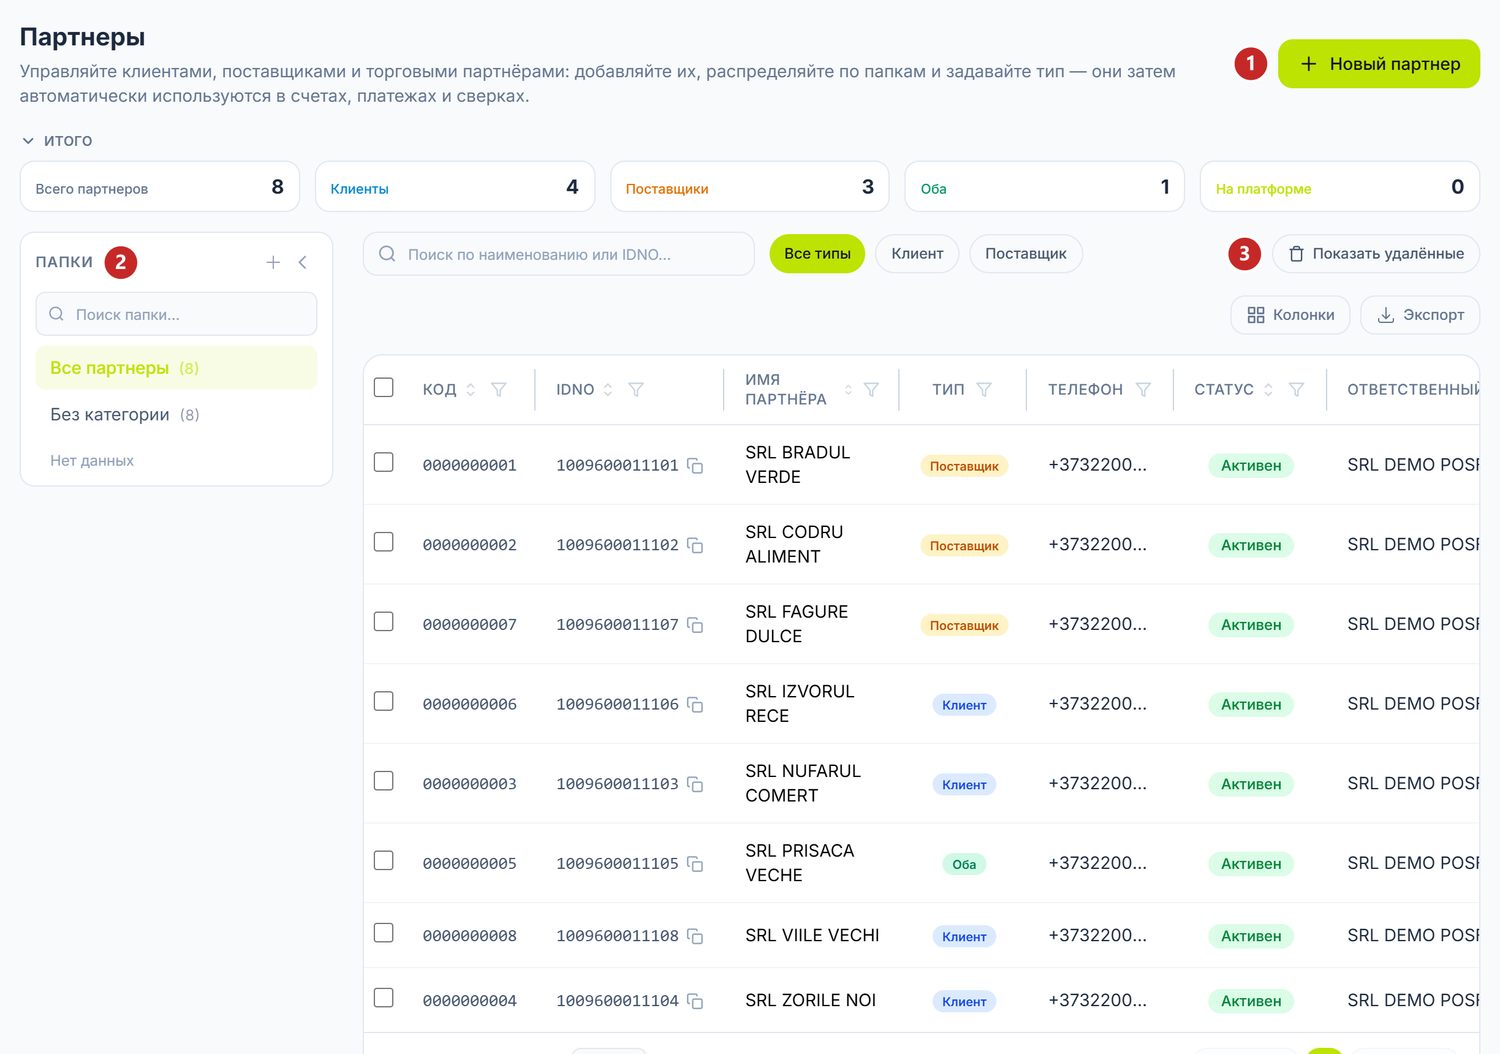Sort the table by IDNO column
The width and height of the screenshot is (1500, 1054).
(608, 390)
